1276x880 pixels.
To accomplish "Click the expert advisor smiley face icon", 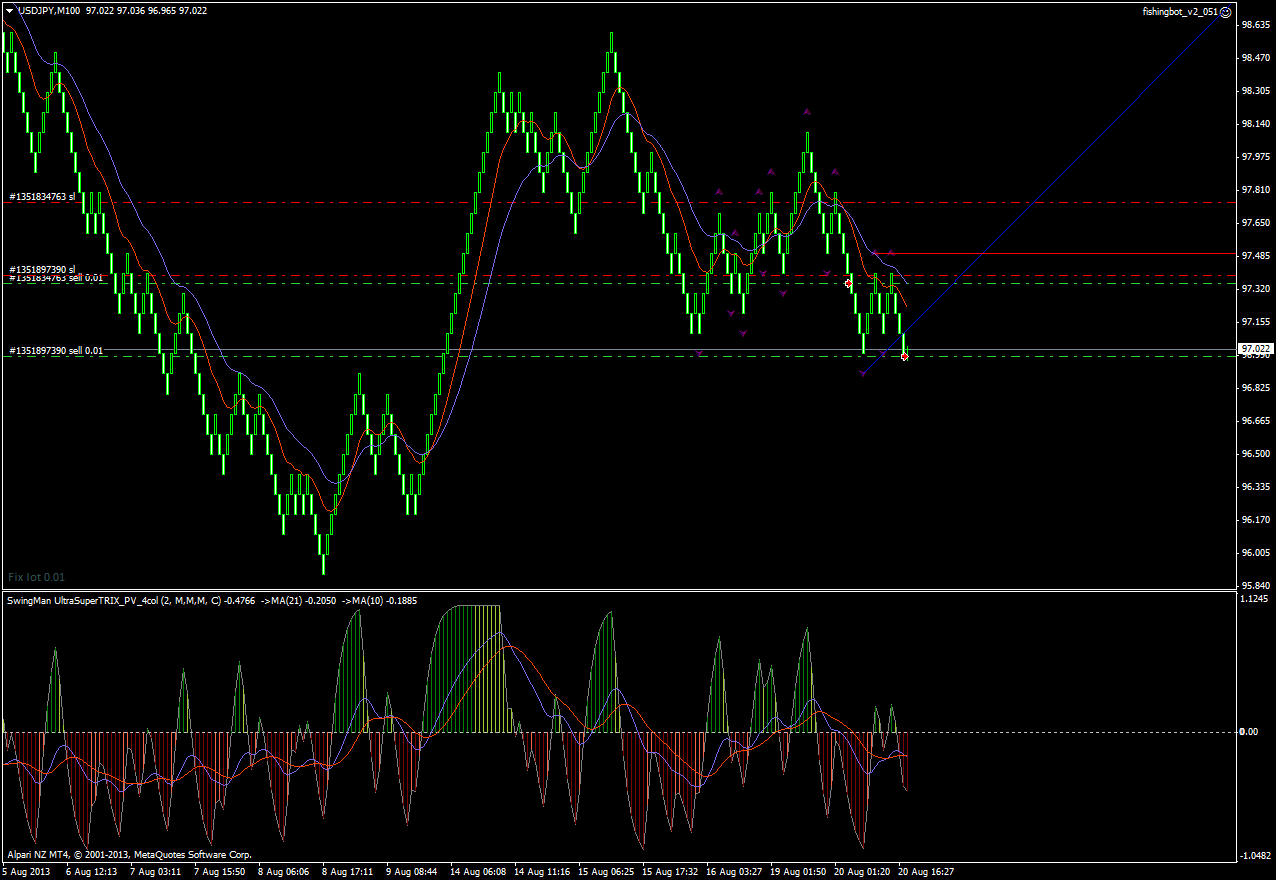I will pyautogui.click(x=1226, y=11).
